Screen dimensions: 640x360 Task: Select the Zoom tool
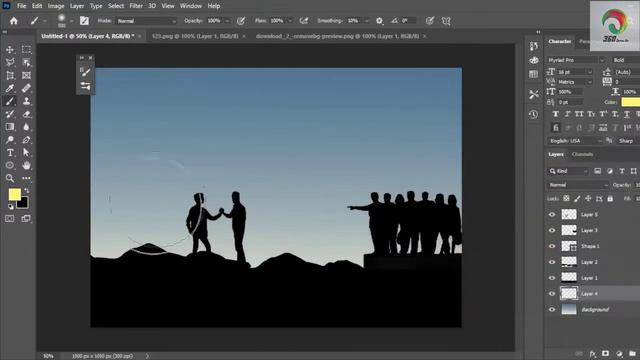(x=10, y=178)
